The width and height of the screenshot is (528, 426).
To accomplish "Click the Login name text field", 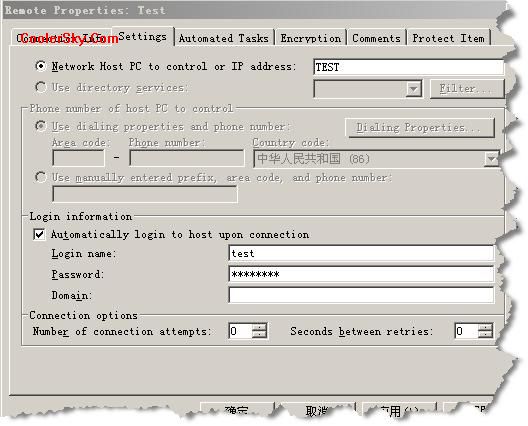I will (361, 253).
